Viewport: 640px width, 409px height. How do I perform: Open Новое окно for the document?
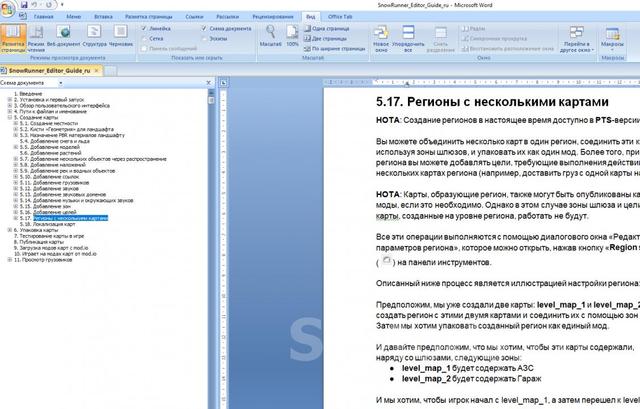click(x=381, y=38)
